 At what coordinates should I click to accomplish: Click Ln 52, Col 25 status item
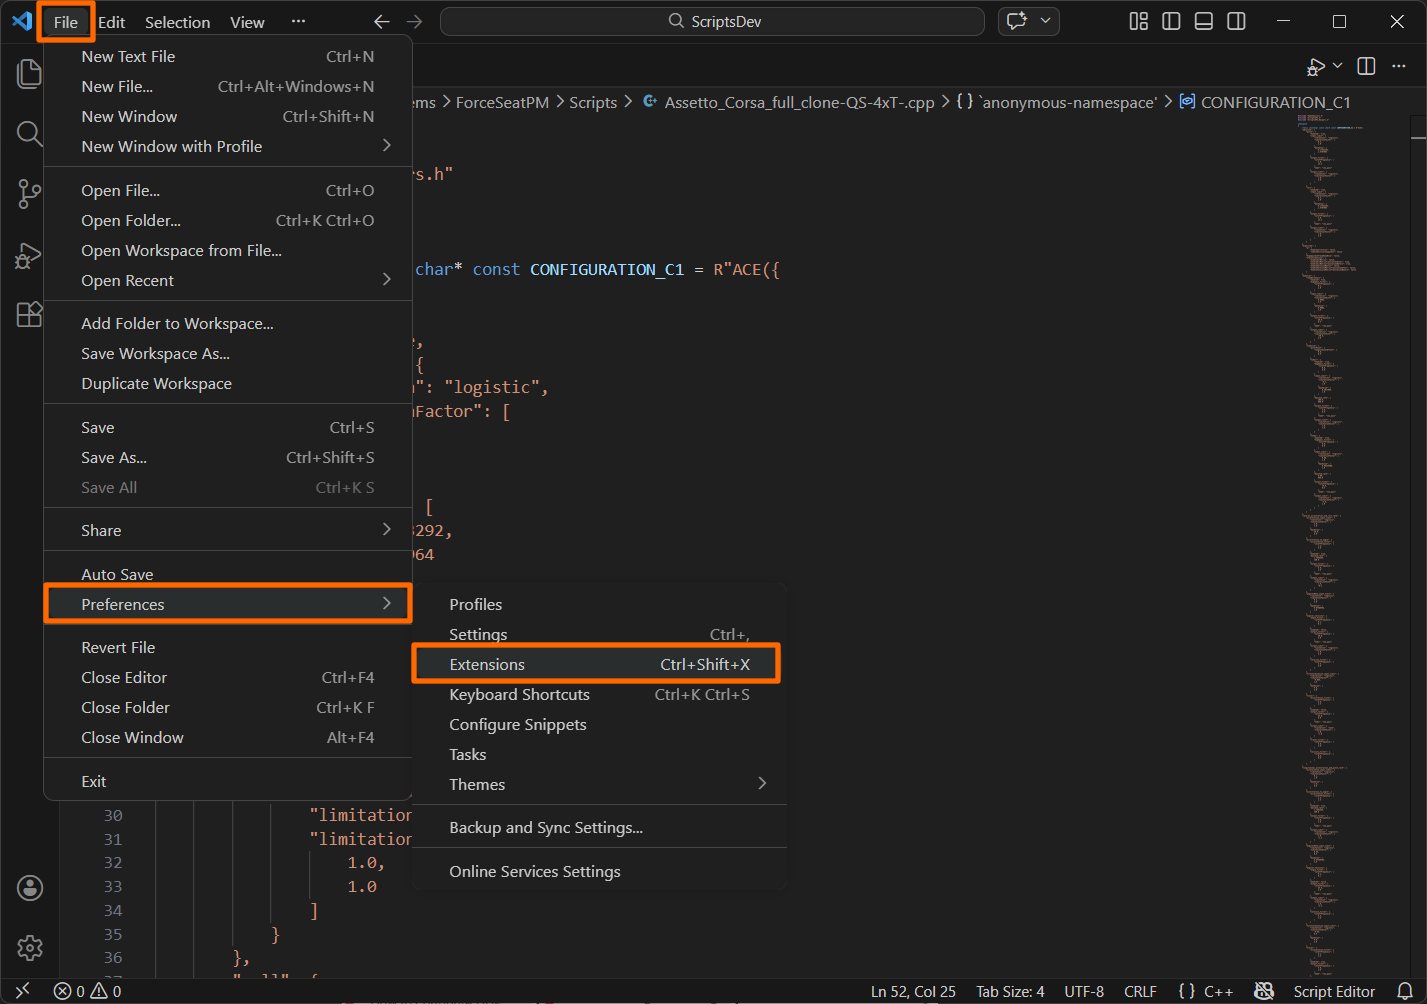tap(913, 991)
